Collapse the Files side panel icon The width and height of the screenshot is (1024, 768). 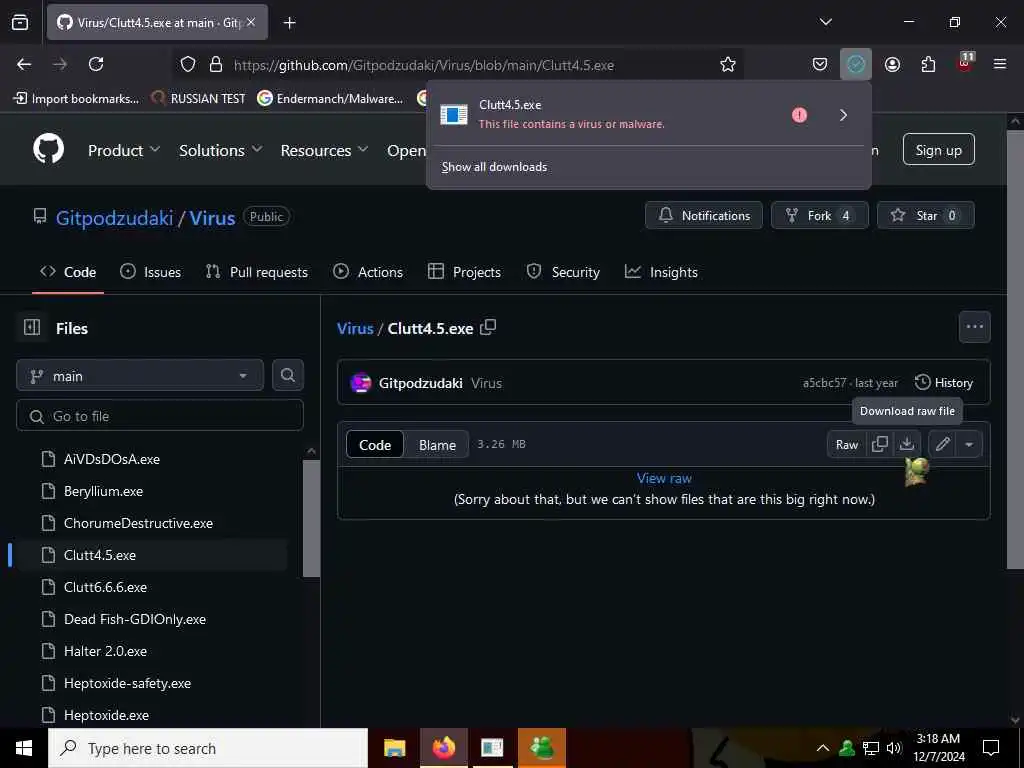pos(32,327)
